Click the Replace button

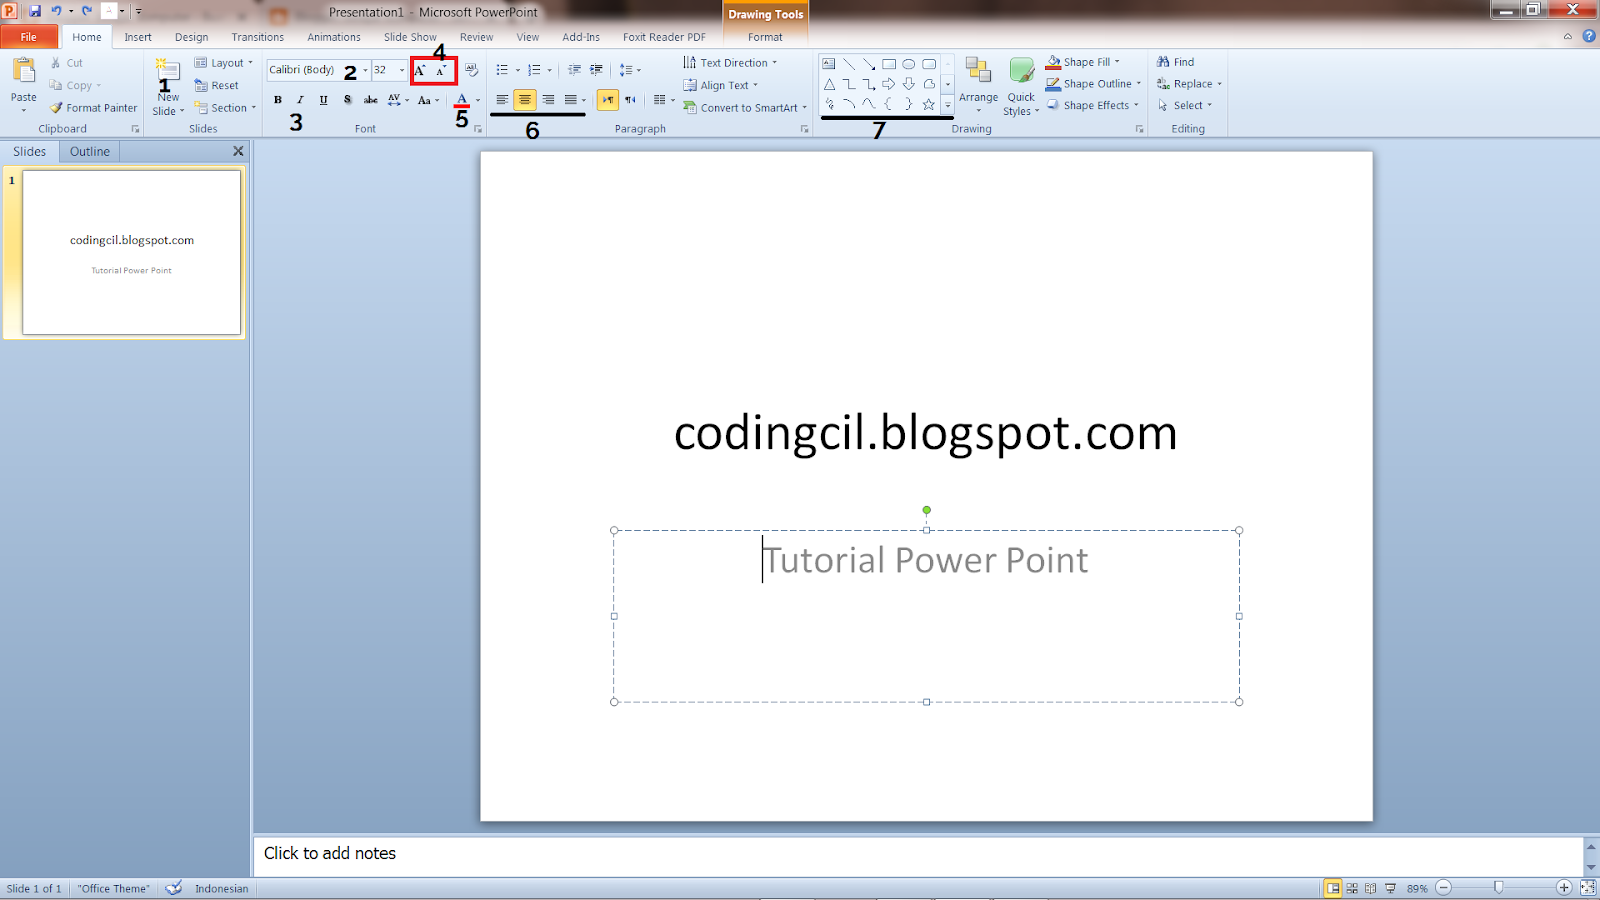pos(1189,84)
